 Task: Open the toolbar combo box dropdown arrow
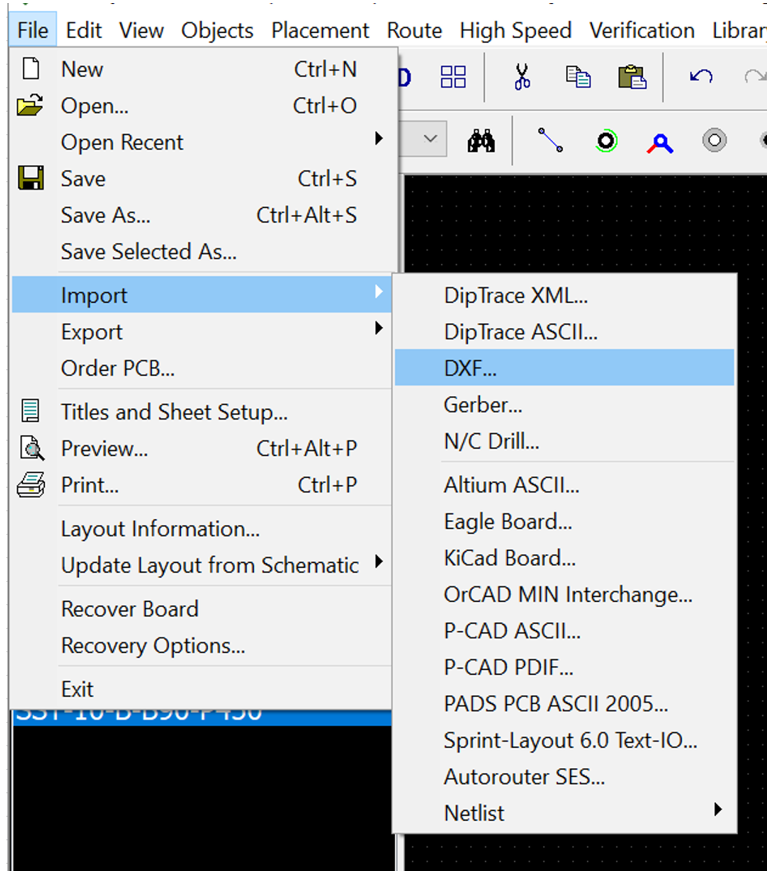430,138
